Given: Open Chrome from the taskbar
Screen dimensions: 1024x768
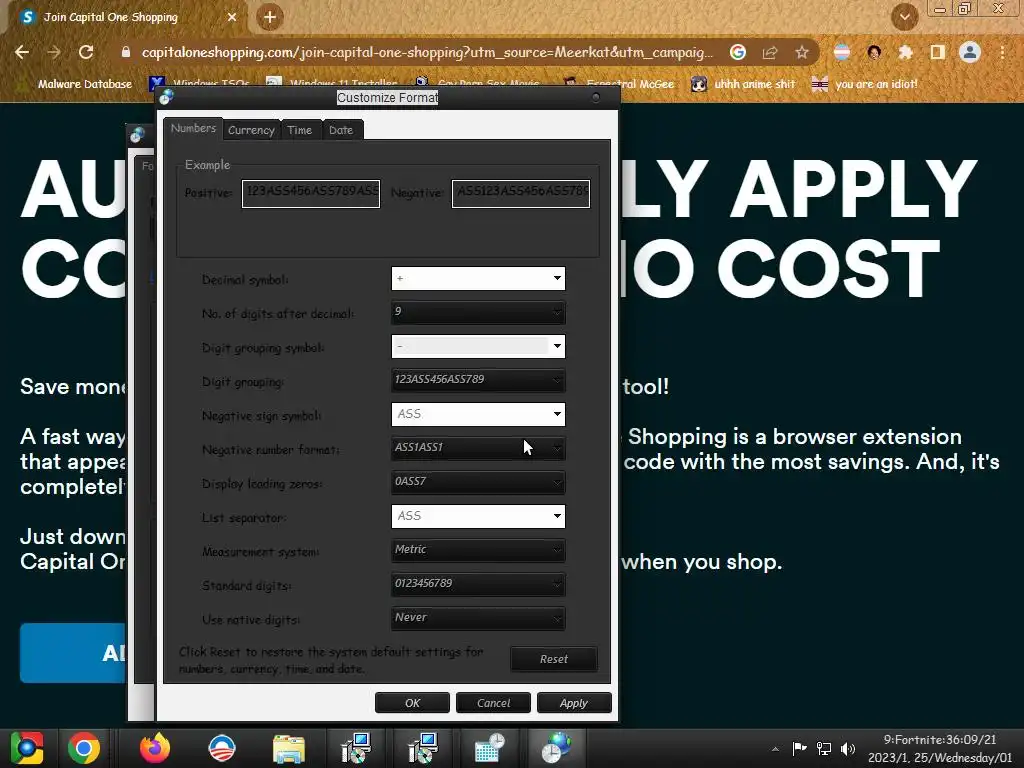Looking at the screenshot, I should pos(84,748).
